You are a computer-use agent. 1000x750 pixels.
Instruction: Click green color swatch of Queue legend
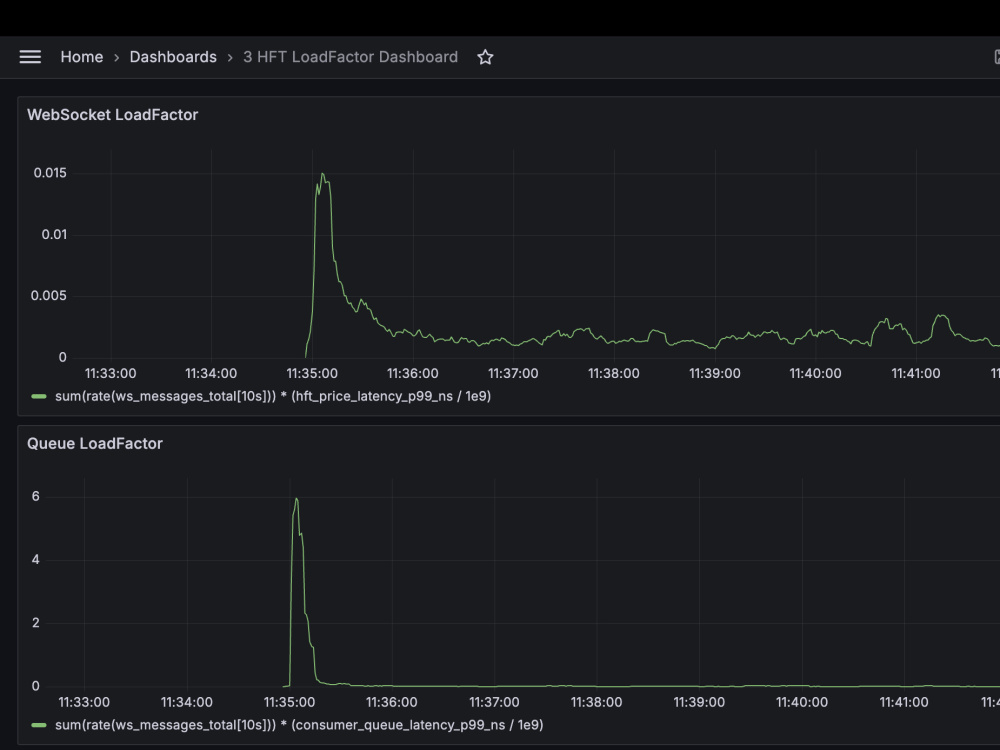point(39,725)
